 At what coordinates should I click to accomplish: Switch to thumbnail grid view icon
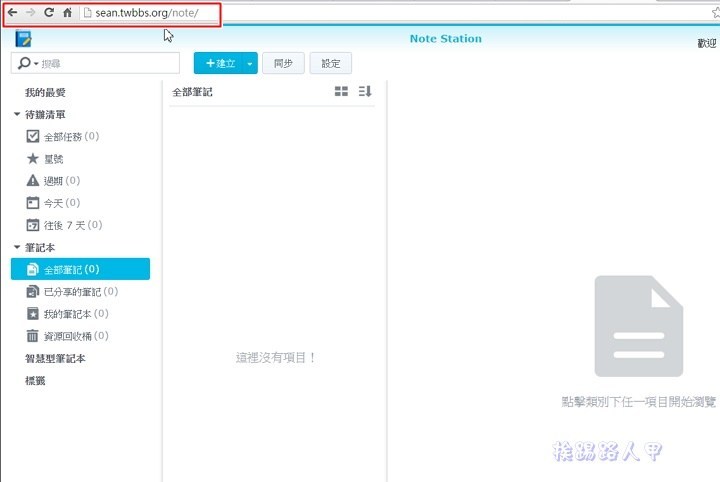click(341, 91)
